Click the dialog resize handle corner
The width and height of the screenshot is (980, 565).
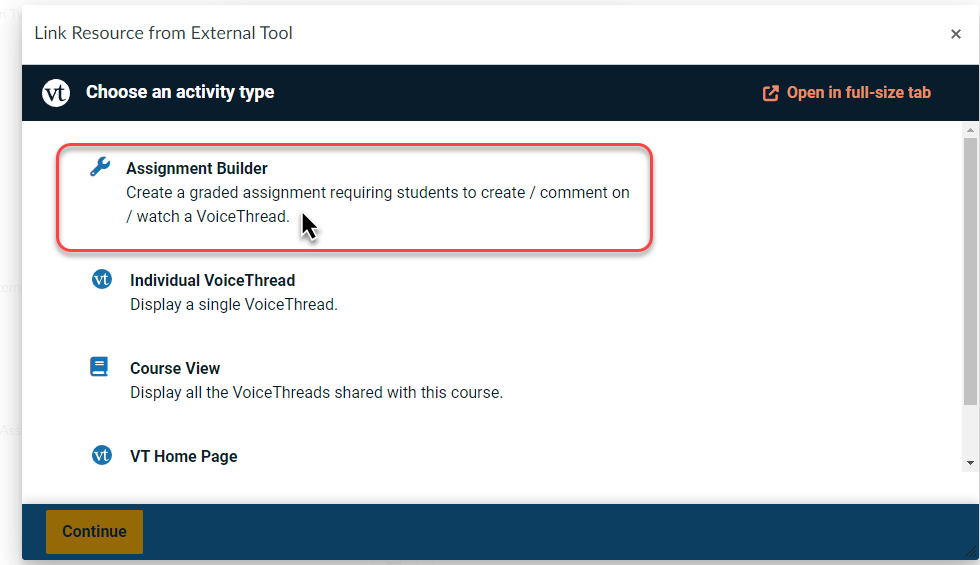tap(971, 552)
